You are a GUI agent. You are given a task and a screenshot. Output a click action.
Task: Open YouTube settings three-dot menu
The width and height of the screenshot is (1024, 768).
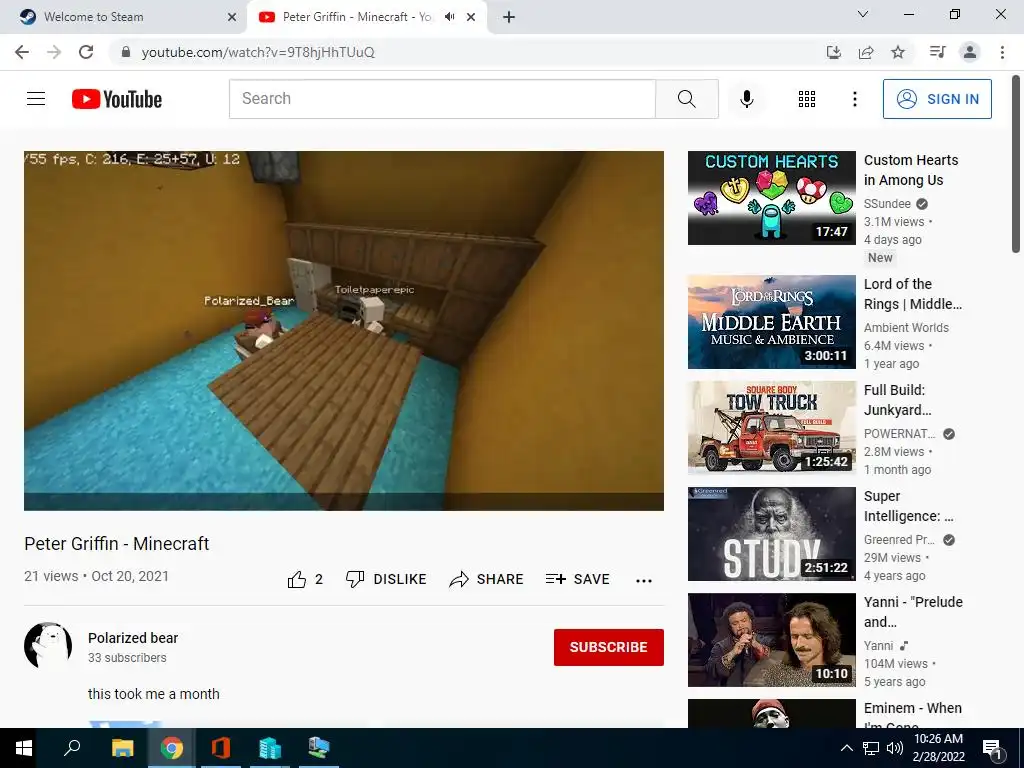(854, 99)
